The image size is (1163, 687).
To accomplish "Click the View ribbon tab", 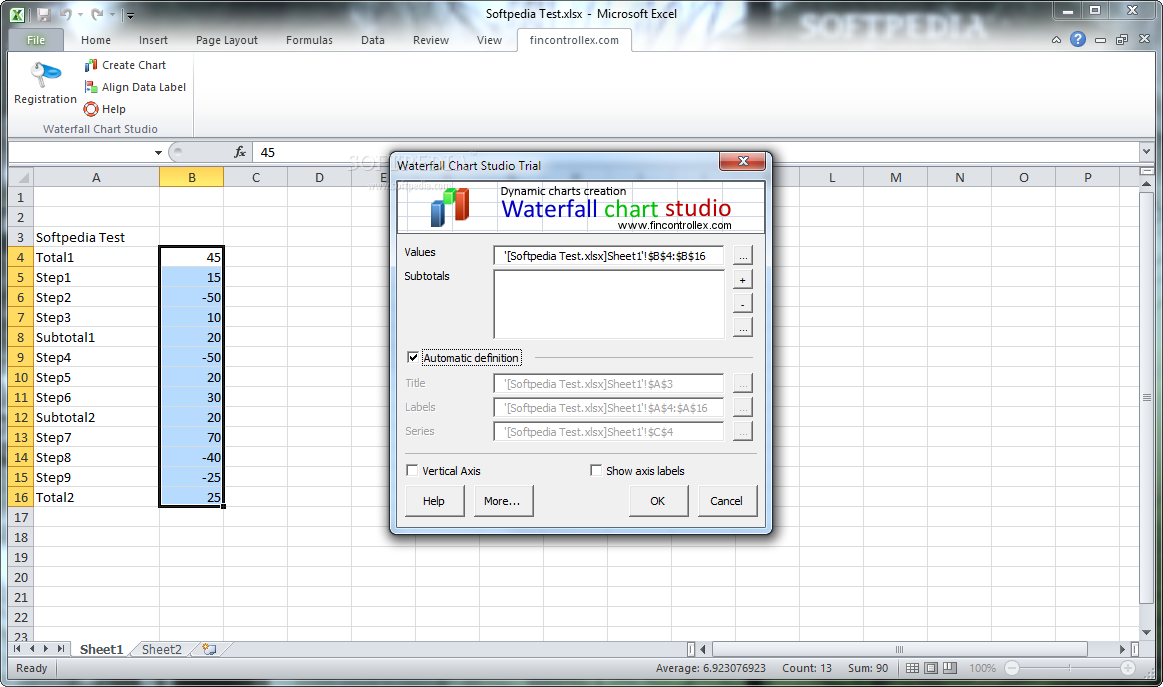I will 489,40.
